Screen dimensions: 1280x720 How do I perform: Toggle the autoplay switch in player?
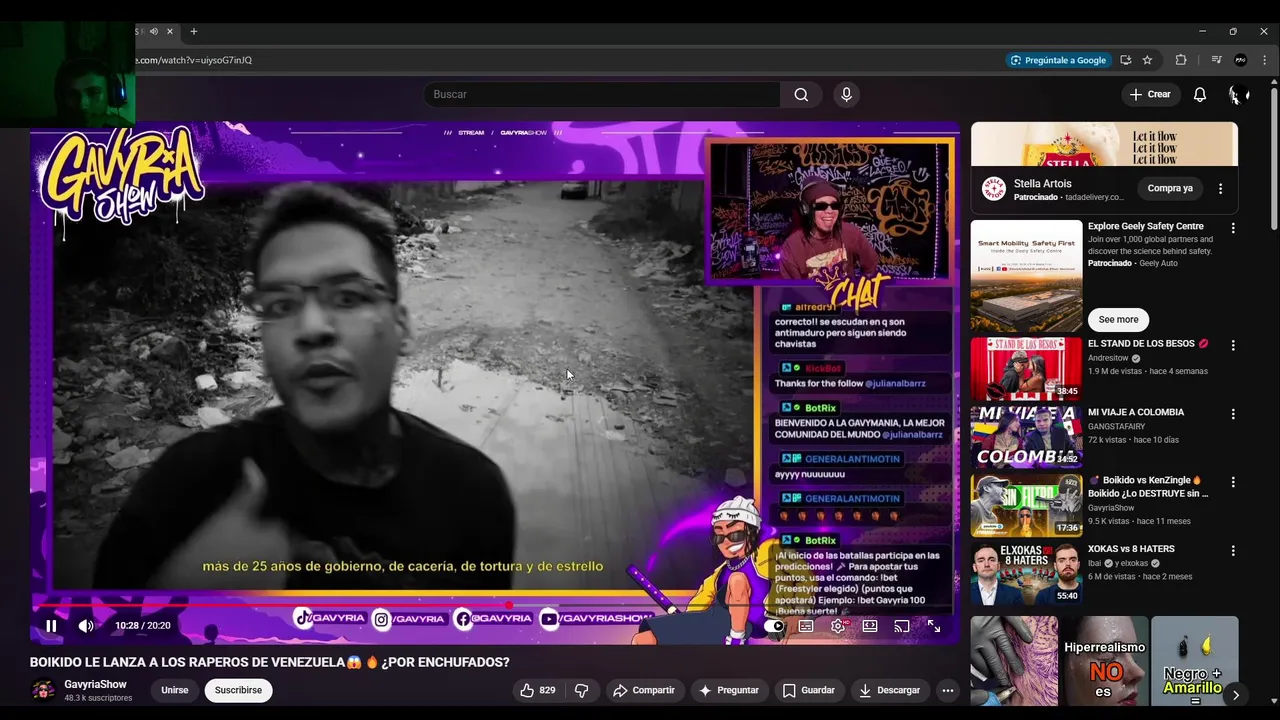pos(774,626)
